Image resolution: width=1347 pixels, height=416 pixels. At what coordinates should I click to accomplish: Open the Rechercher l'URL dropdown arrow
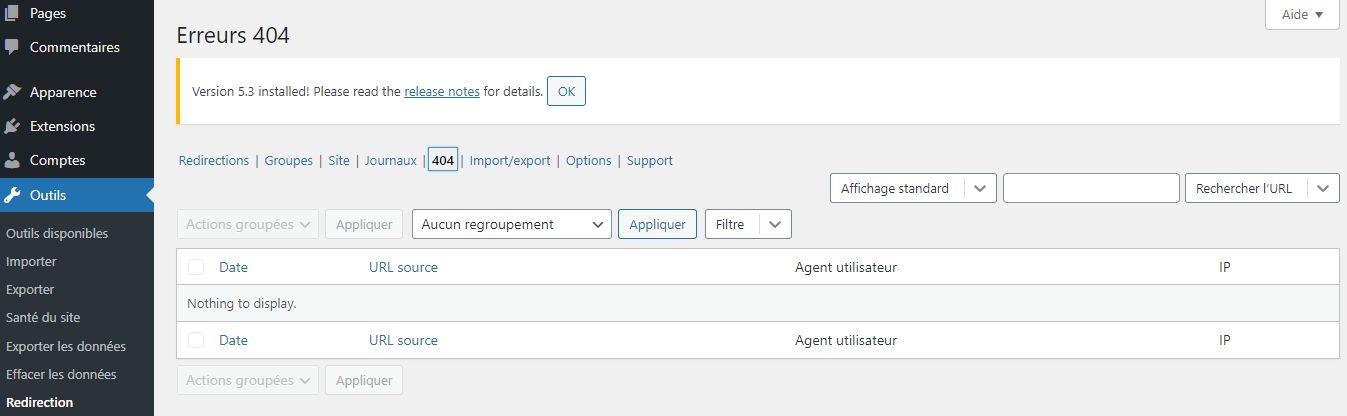(x=1323, y=188)
